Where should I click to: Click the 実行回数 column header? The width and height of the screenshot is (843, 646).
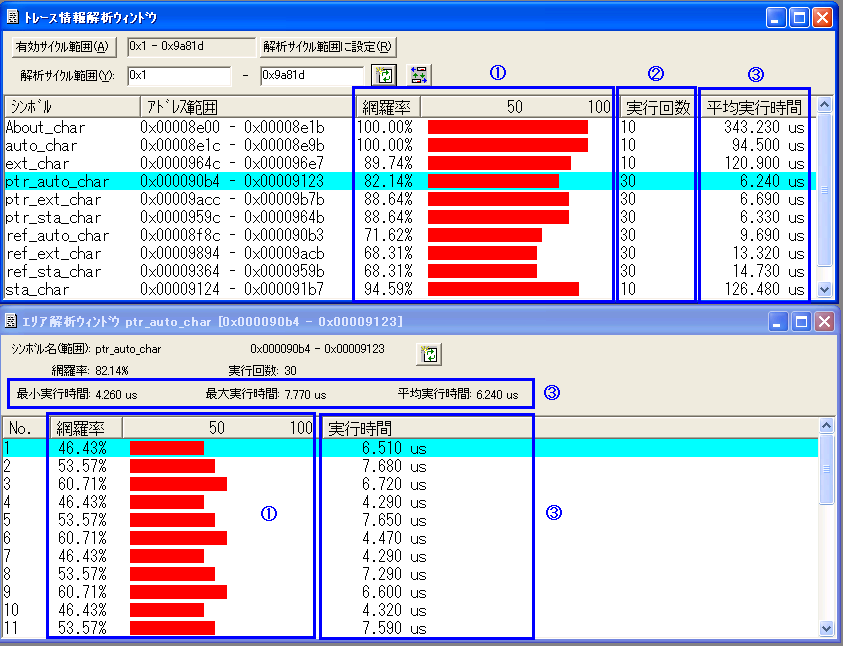pos(657,107)
